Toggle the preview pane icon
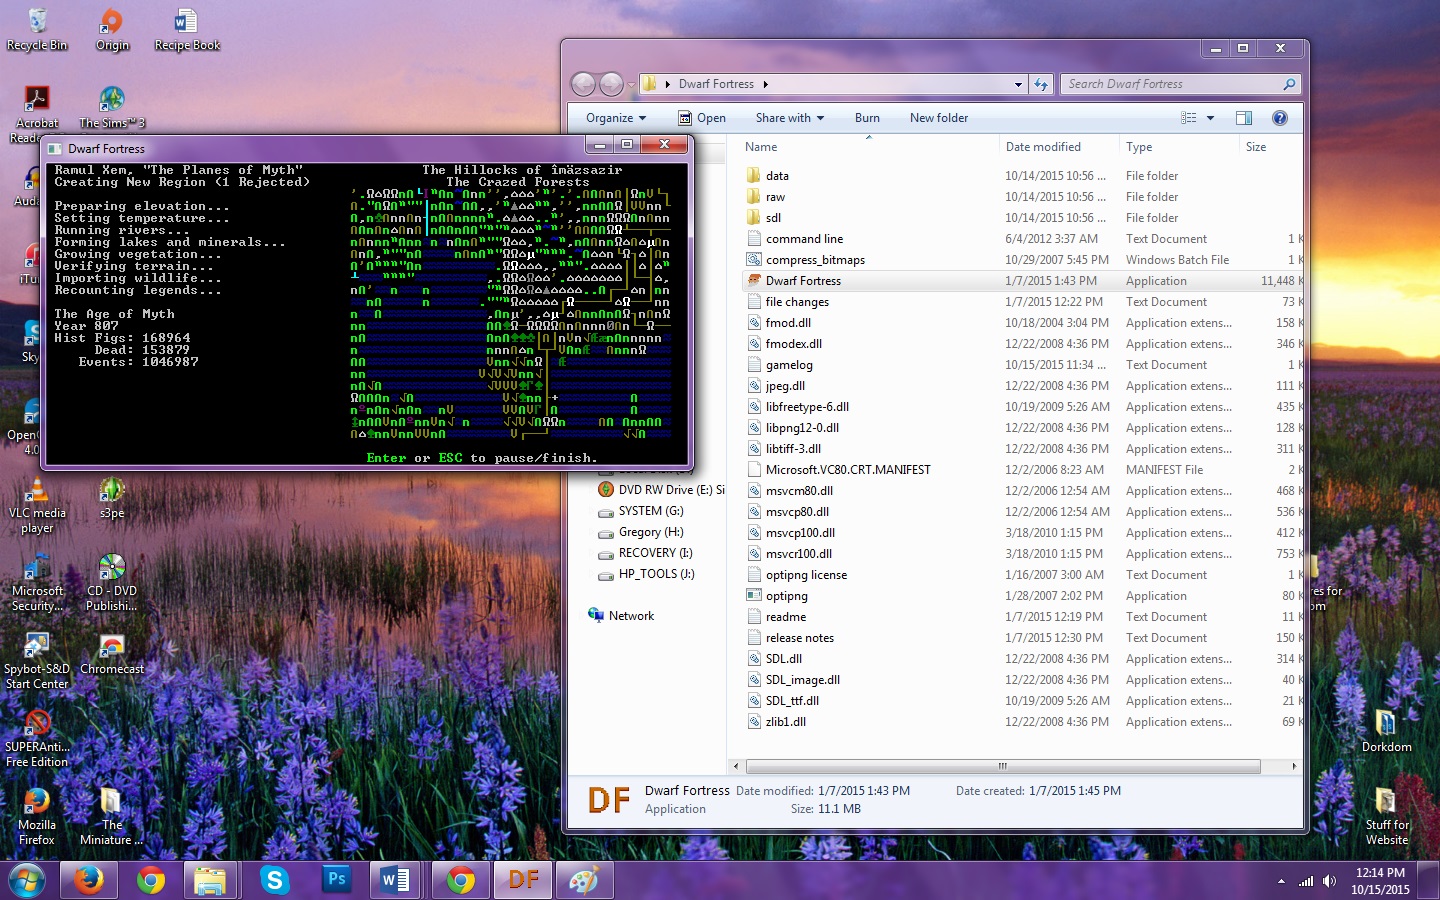The image size is (1440, 900). coord(1243,118)
